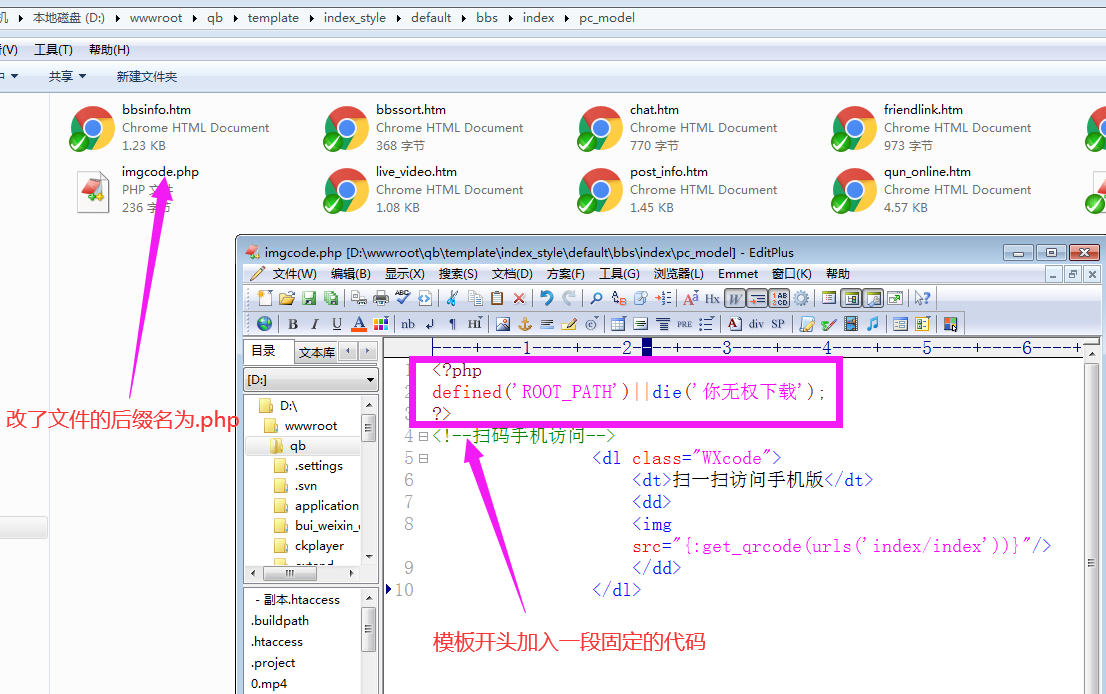
Task: Click the Print icon in EditPlus toolbar
Action: click(x=381, y=298)
